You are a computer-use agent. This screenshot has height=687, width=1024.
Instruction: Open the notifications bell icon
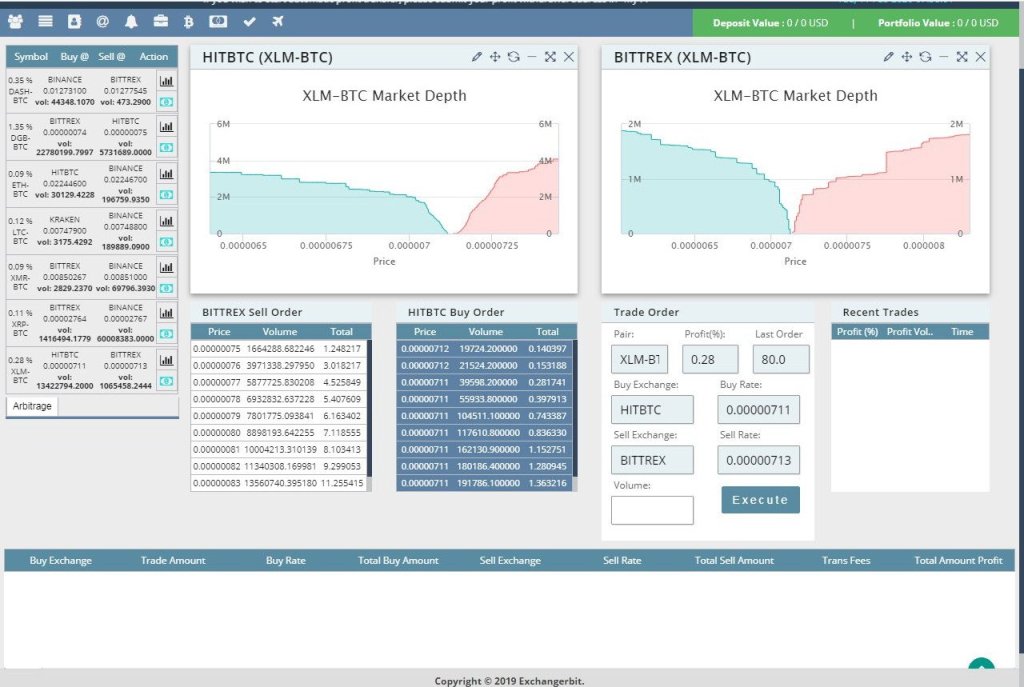click(x=132, y=21)
